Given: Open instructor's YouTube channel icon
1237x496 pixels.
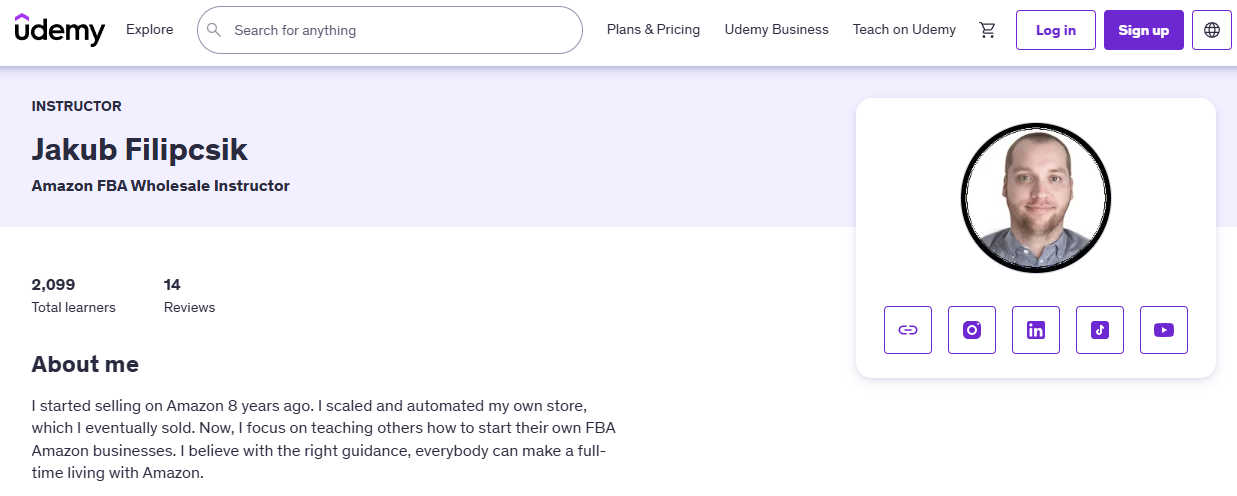Looking at the screenshot, I should click(x=1164, y=330).
